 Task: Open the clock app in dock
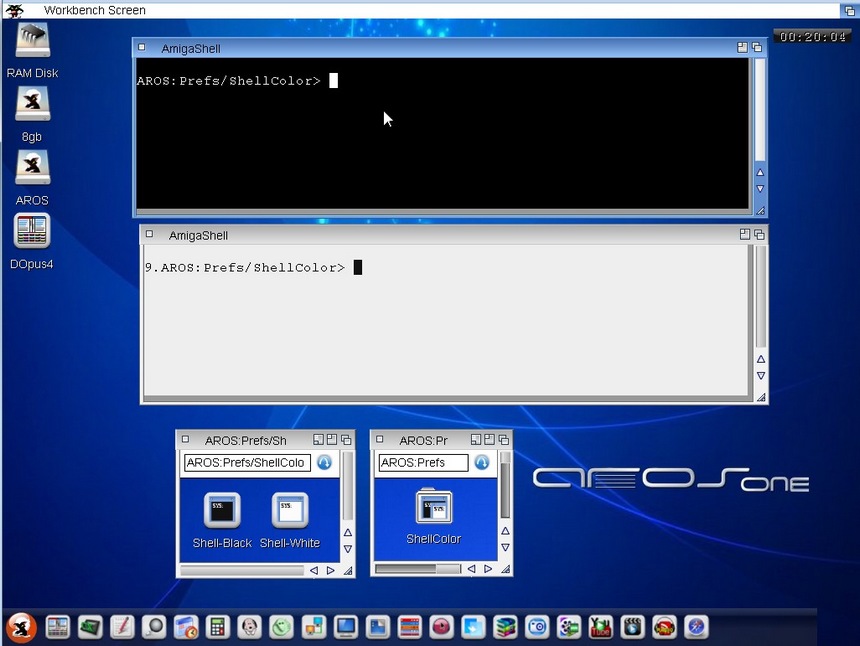[282, 627]
